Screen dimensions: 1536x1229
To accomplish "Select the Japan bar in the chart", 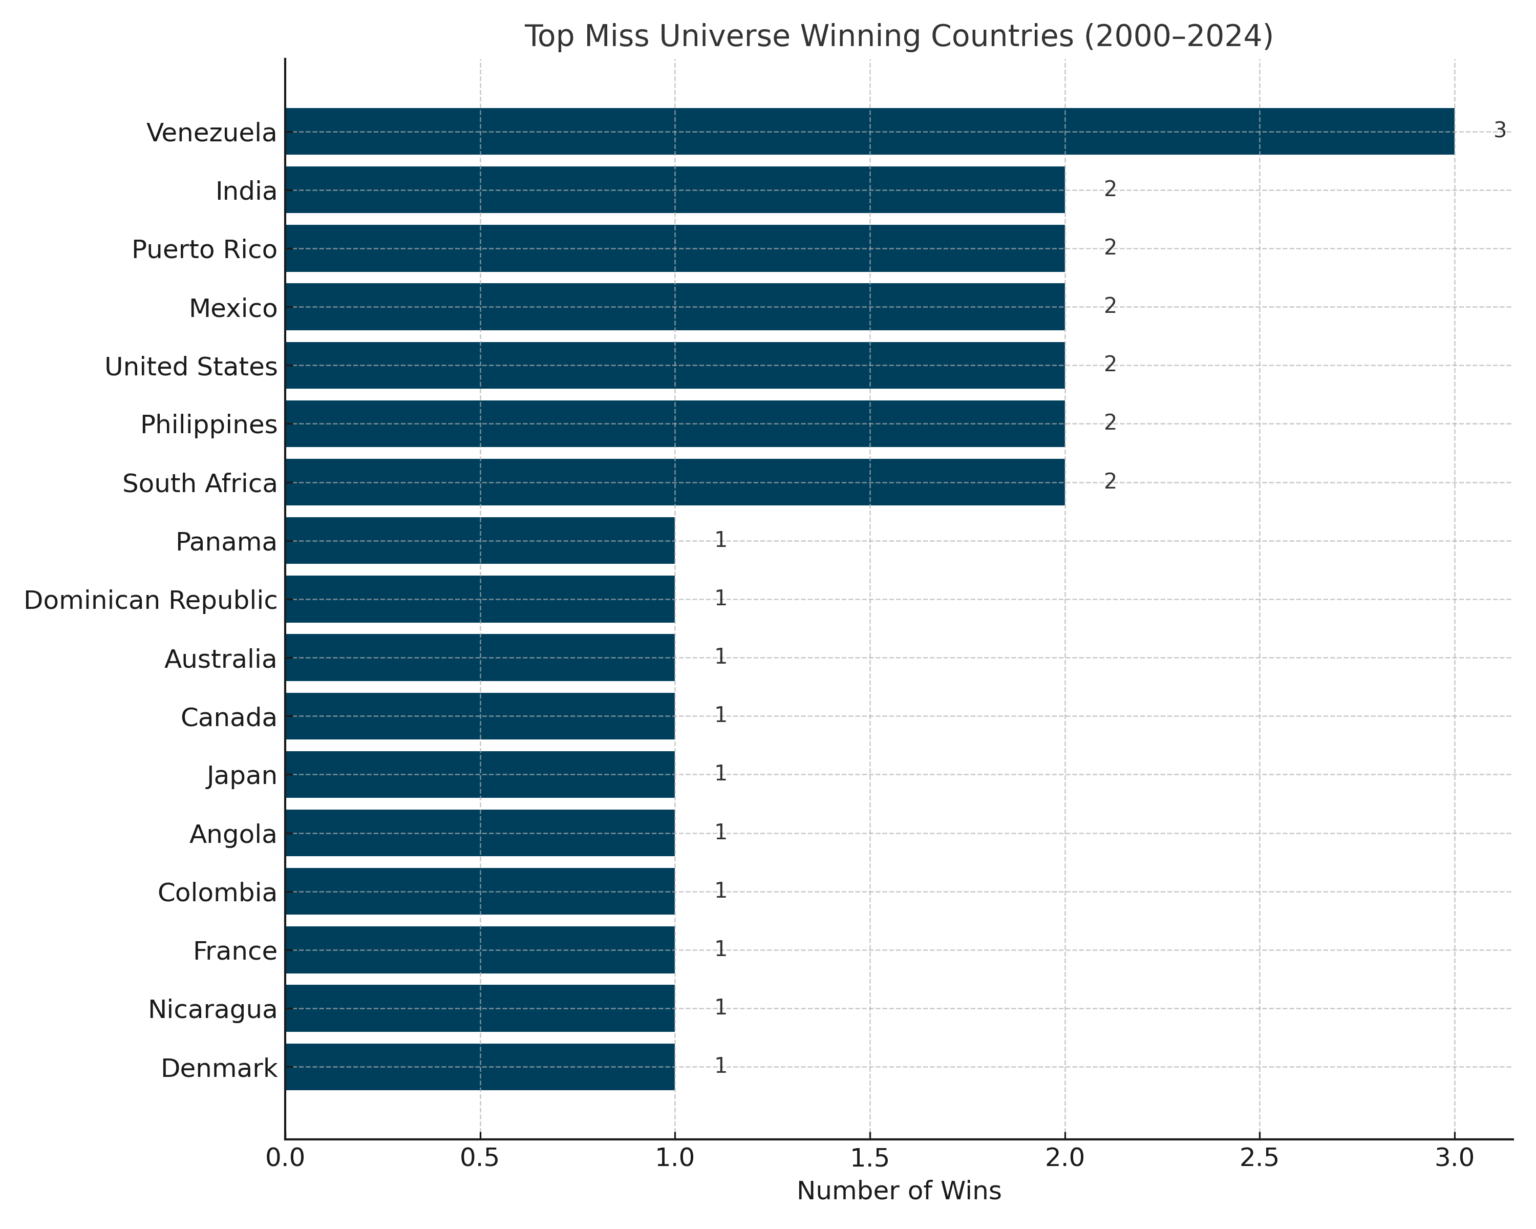I will click(x=480, y=775).
